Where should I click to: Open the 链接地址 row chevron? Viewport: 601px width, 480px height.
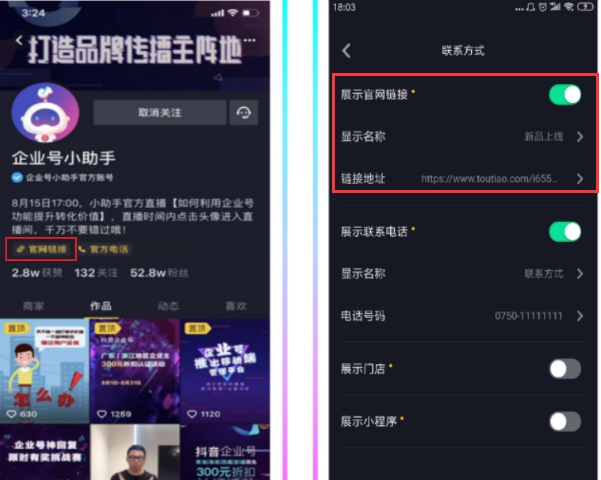pos(580,179)
